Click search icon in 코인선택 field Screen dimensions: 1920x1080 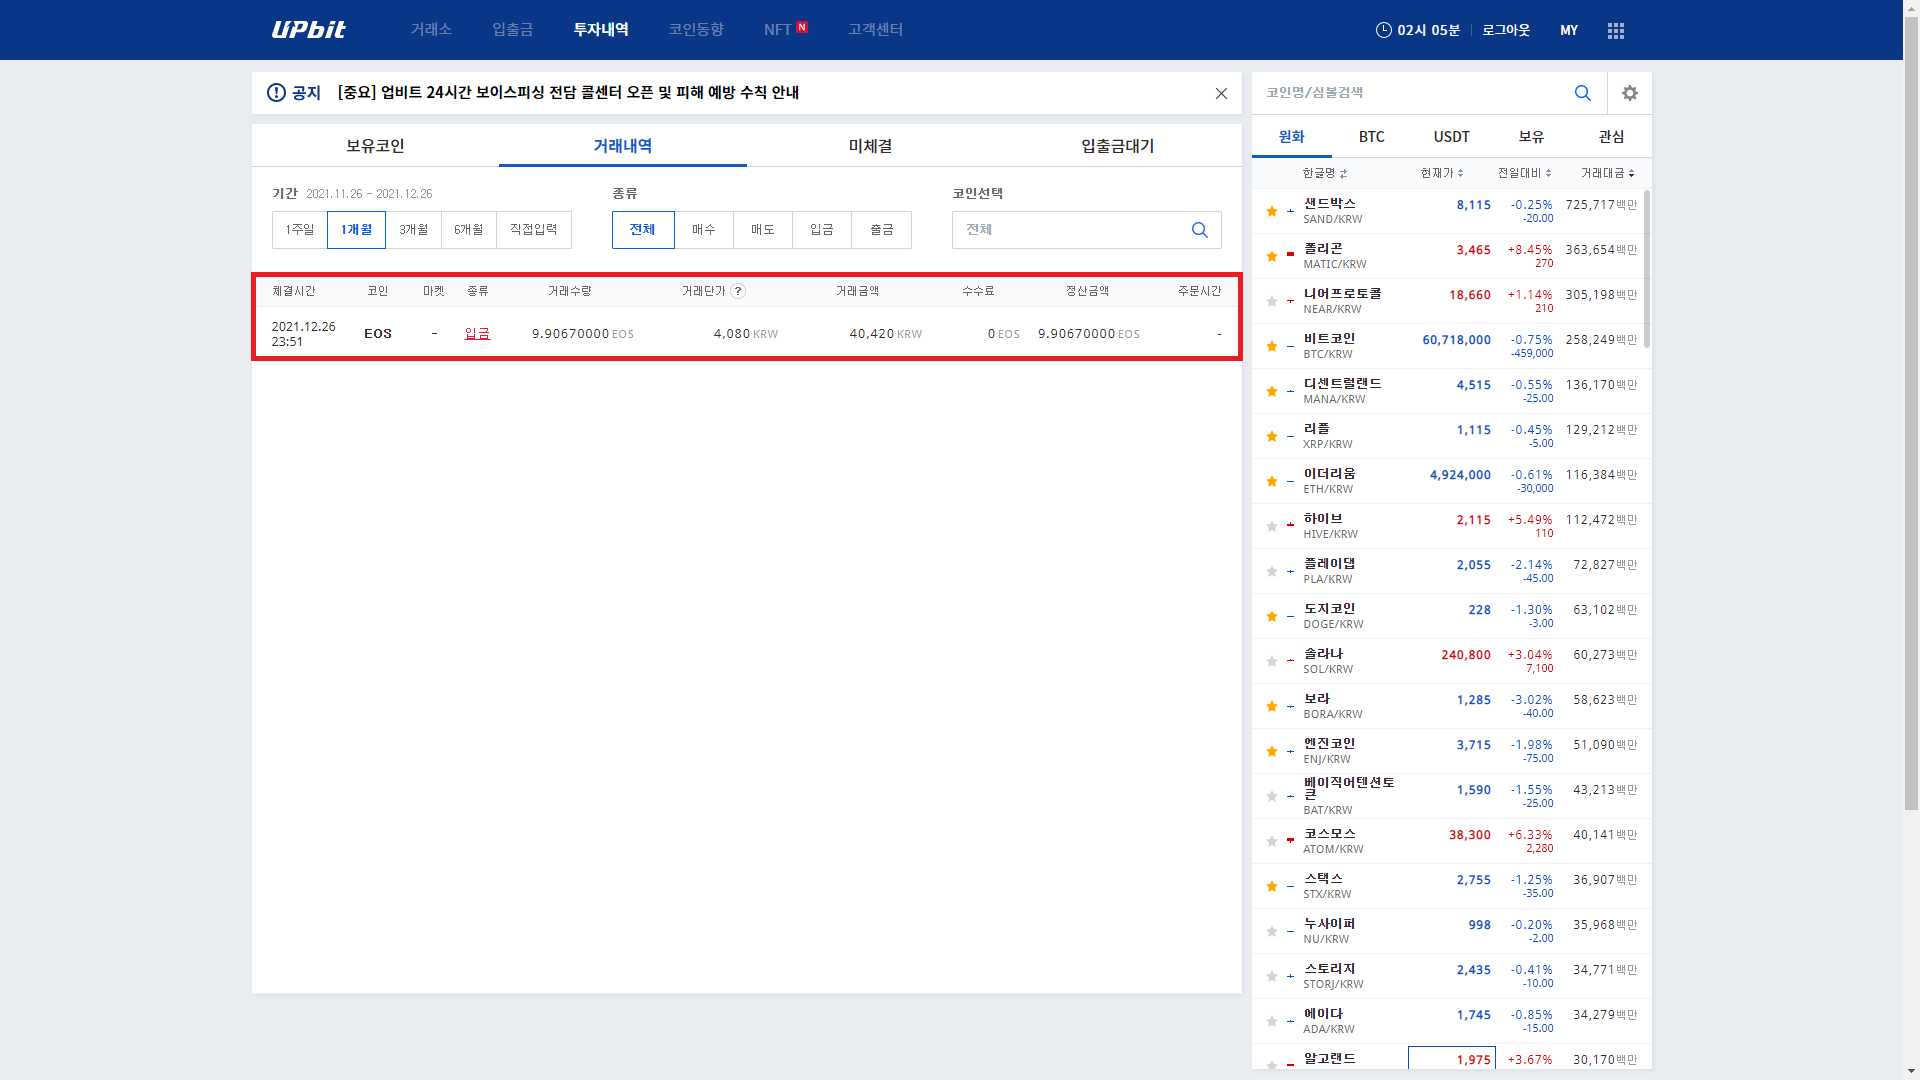1199,230
